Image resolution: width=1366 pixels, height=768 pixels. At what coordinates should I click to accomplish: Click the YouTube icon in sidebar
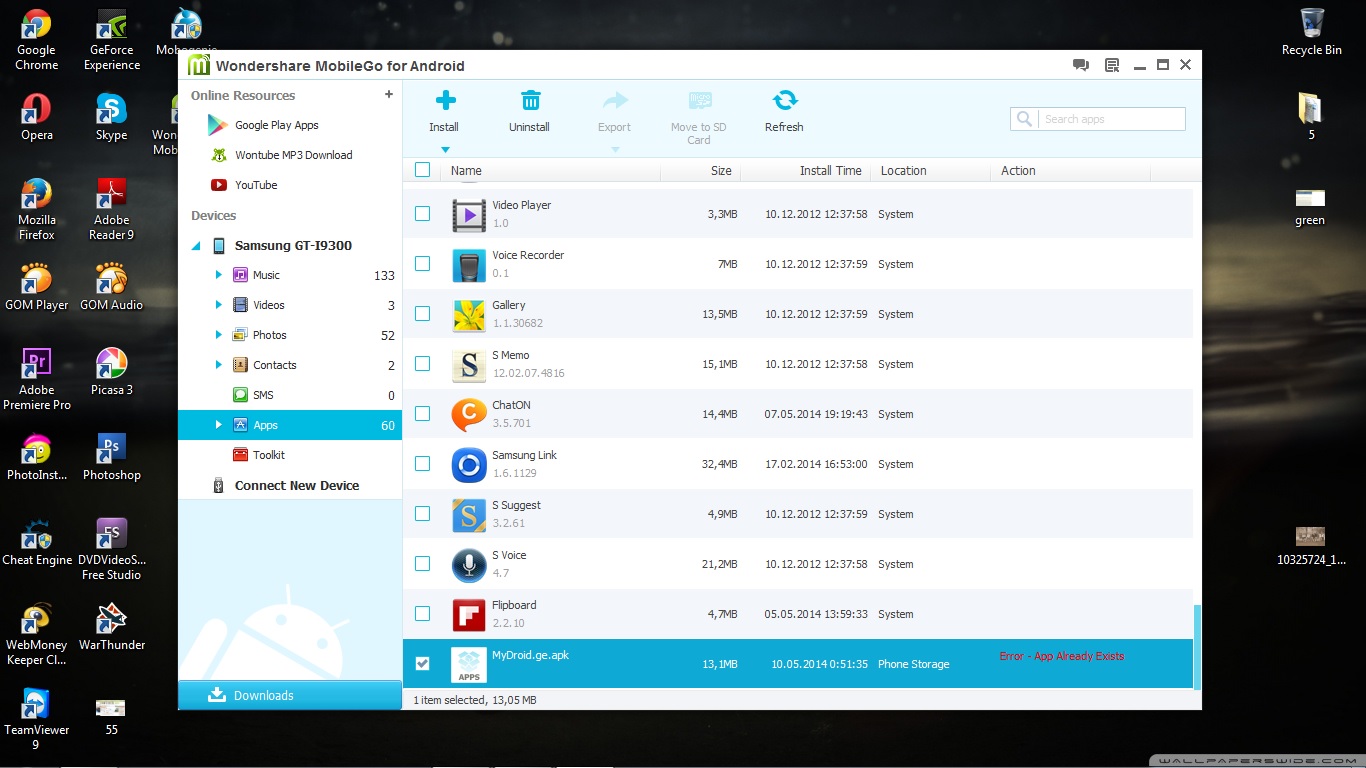[x=218, y=185]
